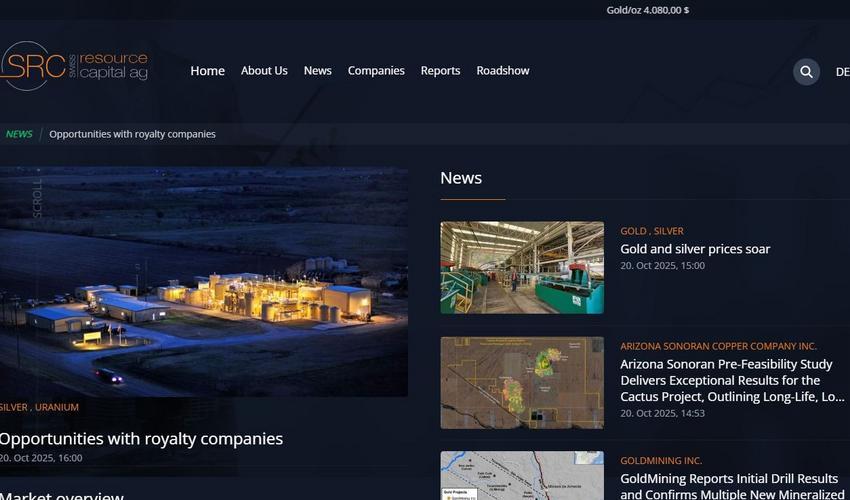
Task: Click date 20. Oct 2025, 14:53
Action: click(x=662, y=413)
